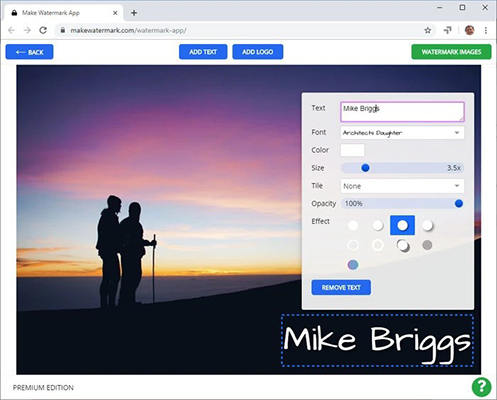Choose the gray circle effect option
Viewport: 497px width, 400px height.
[427, 245]
